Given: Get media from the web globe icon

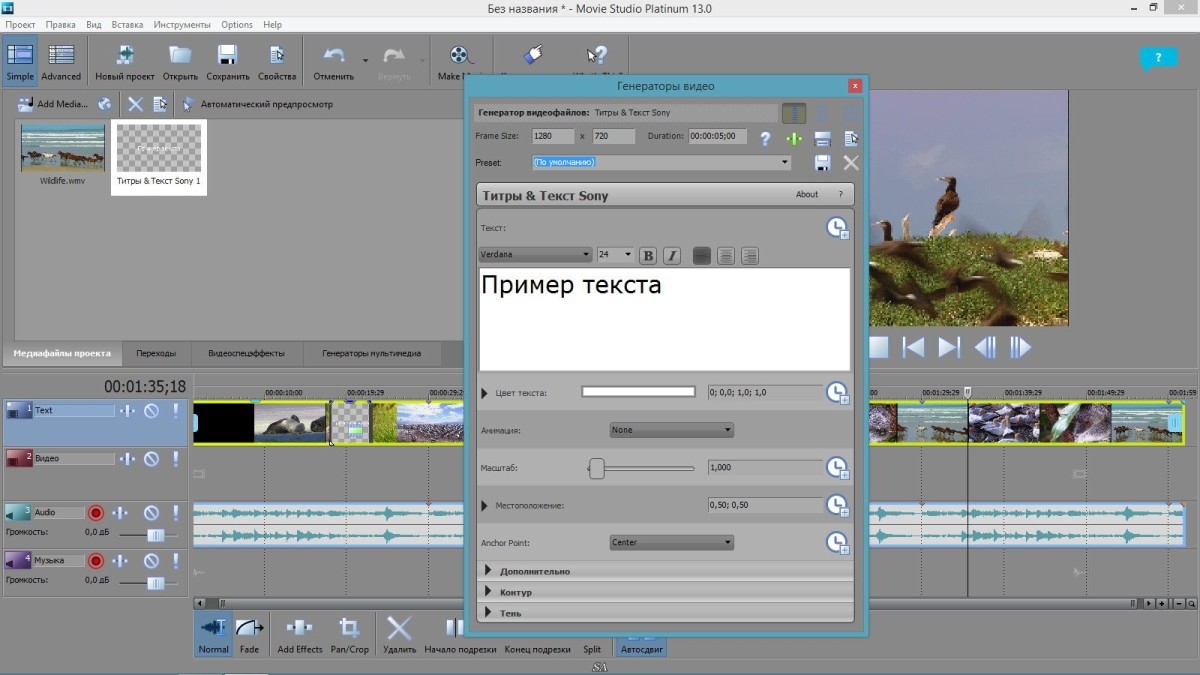Looking at the screenshot, I should (x=105, y=104).
